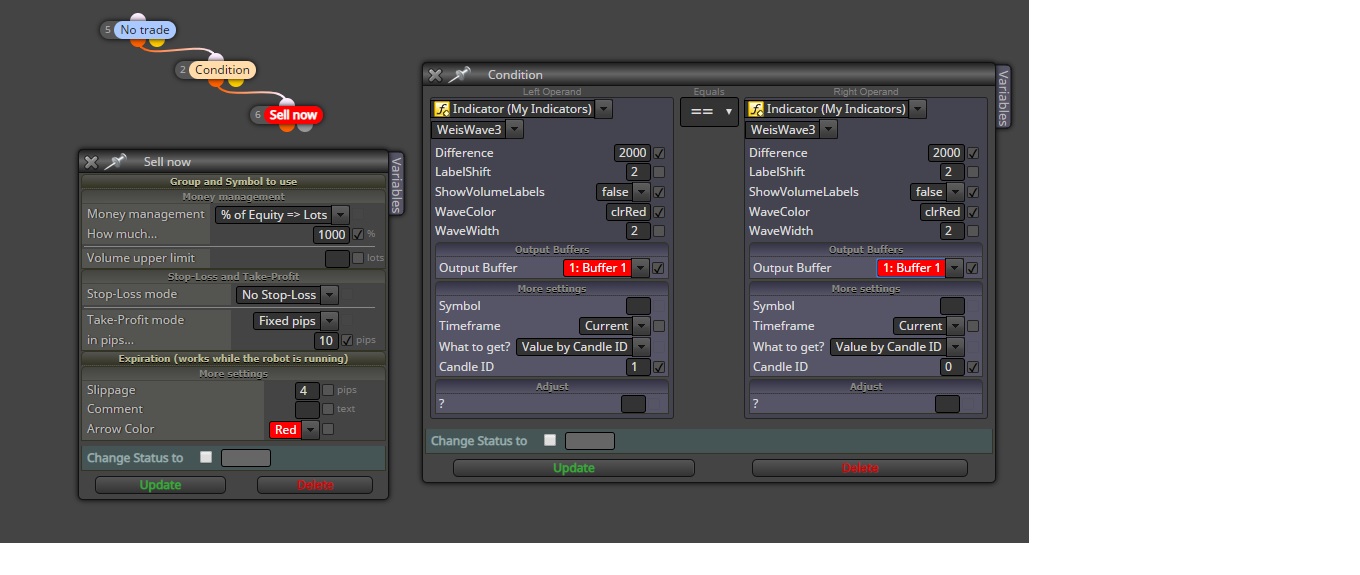Open the == comparison operator dropdown
The height and width of the screenshot is (575, 1360).
tap(709, 111)
